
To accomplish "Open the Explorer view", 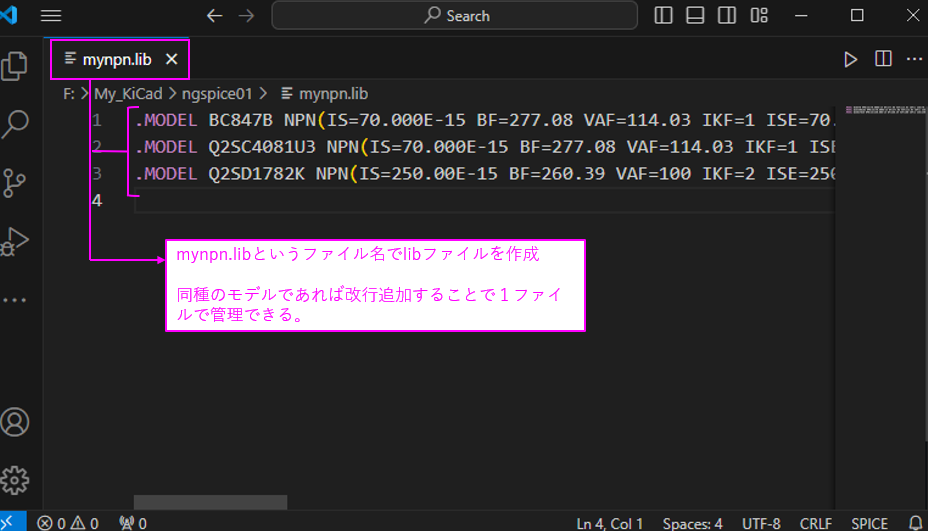I will (x=15, y=65).
